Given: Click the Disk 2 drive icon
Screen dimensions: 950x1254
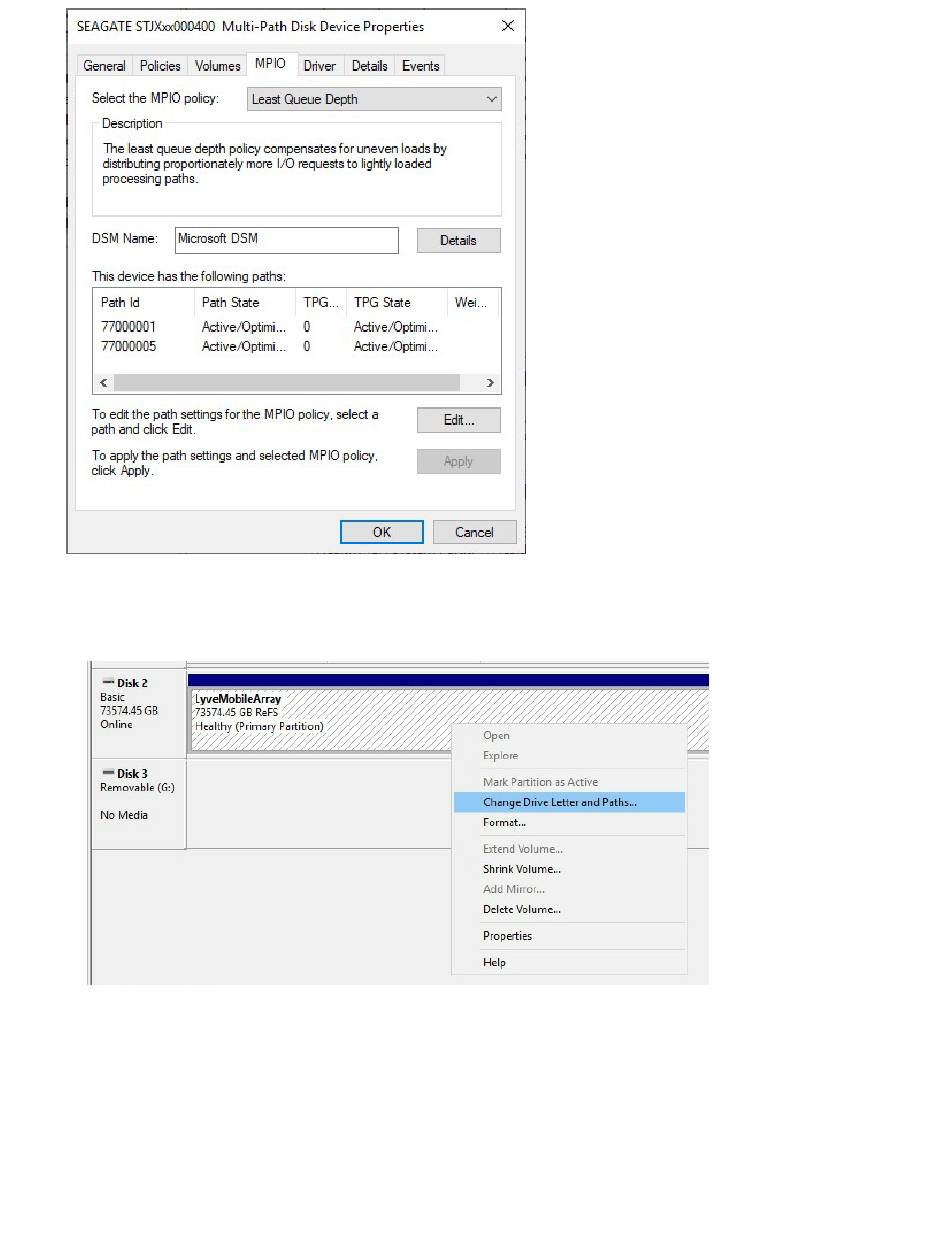Looking at the screenshot, I should coord(107,683).
